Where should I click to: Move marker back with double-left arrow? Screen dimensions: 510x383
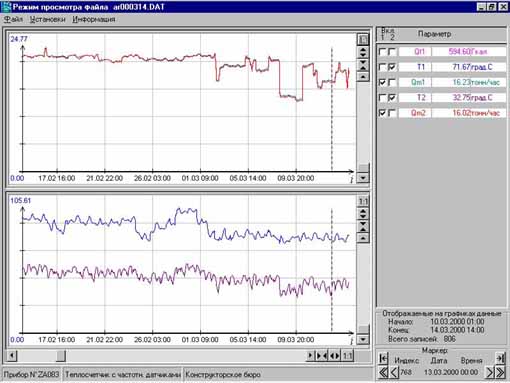(383, 372)
